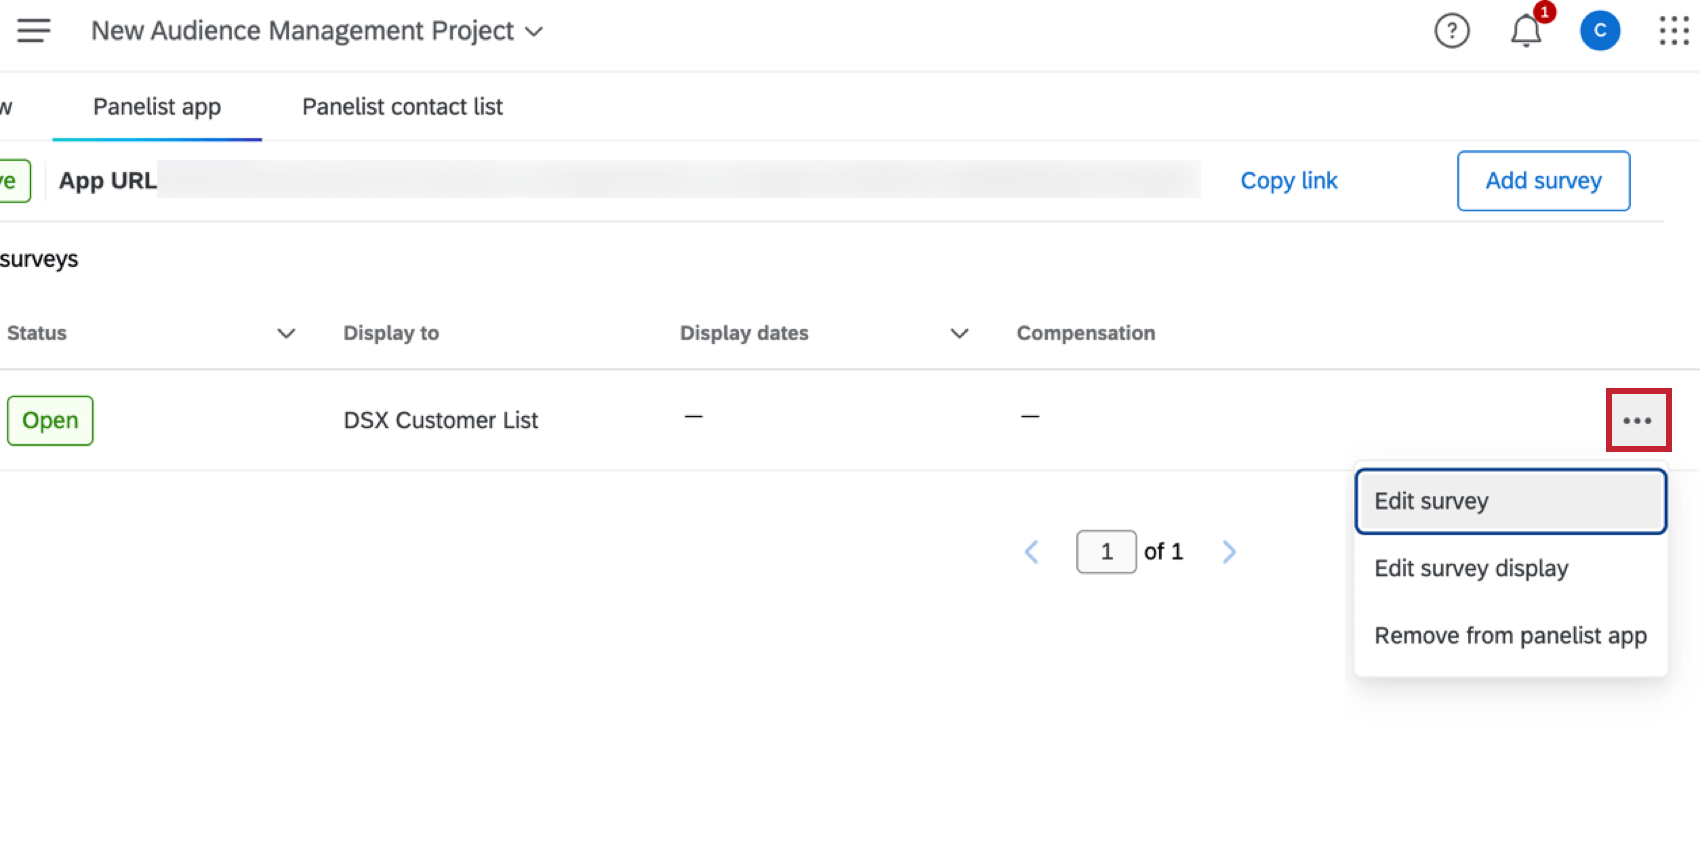This screenshot has height=850, width=1700.
Task: Click the Open status badge
Action: (50, 420)
